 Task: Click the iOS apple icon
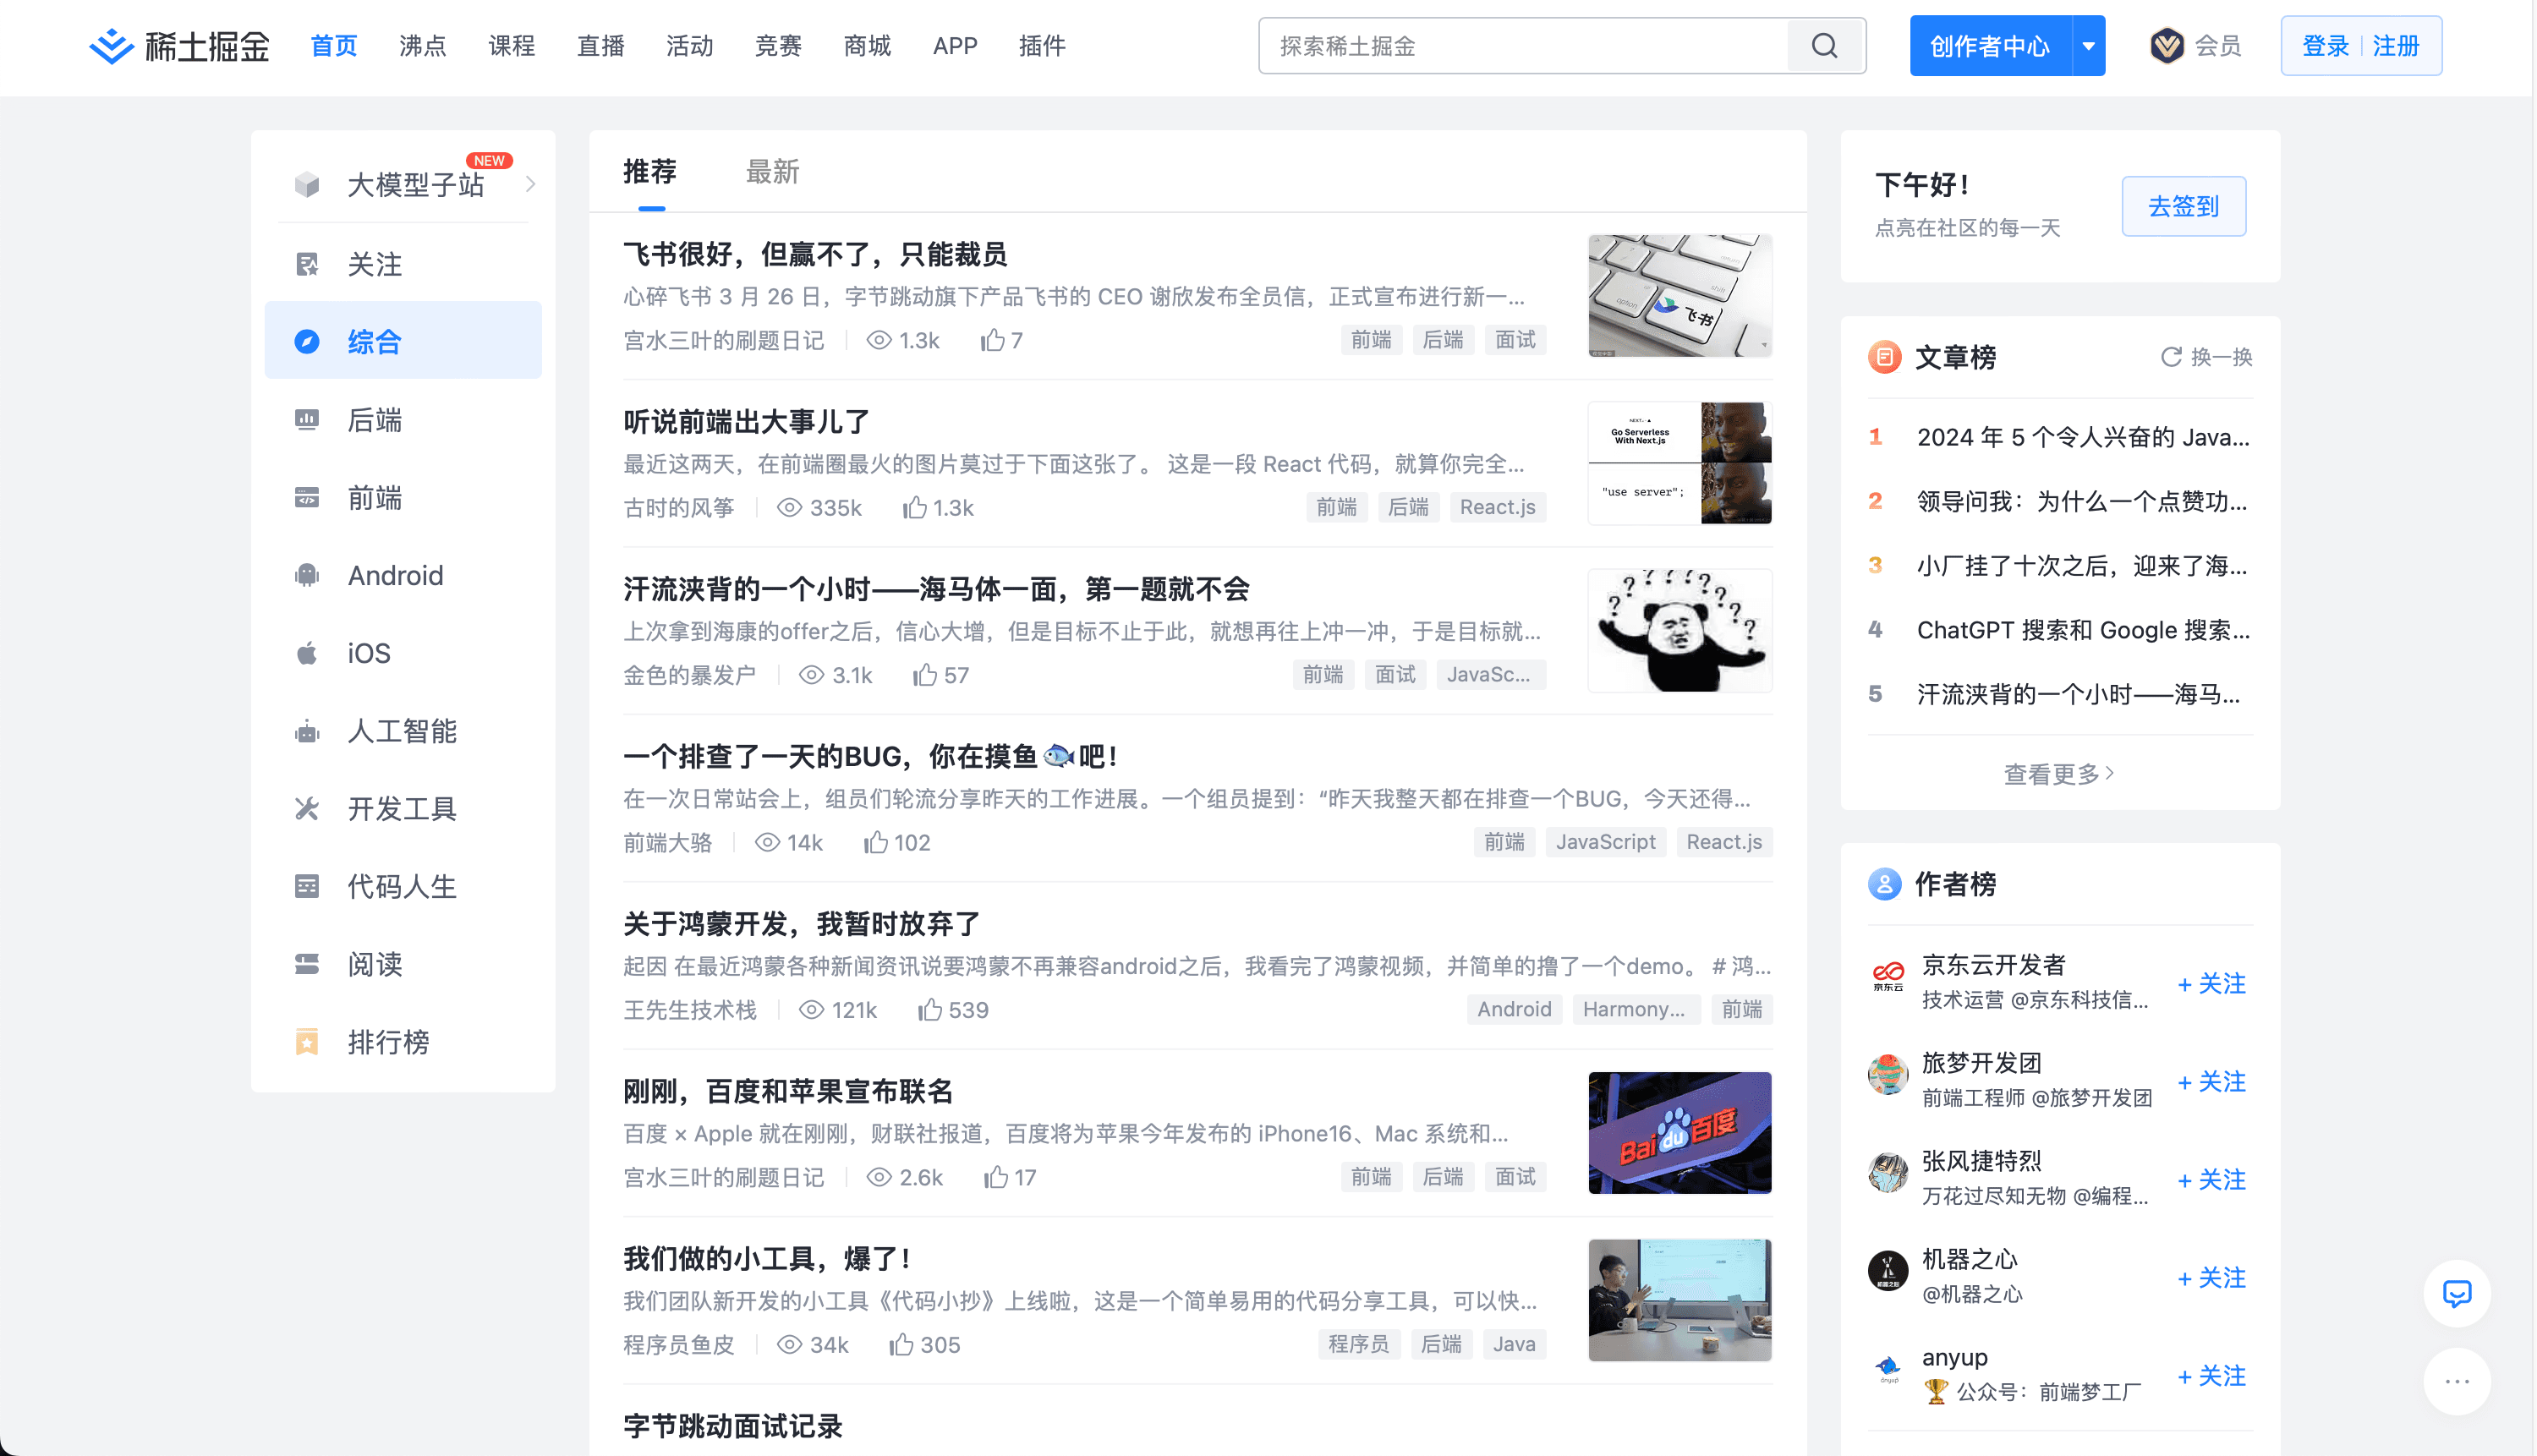click(x=307, y=653)
